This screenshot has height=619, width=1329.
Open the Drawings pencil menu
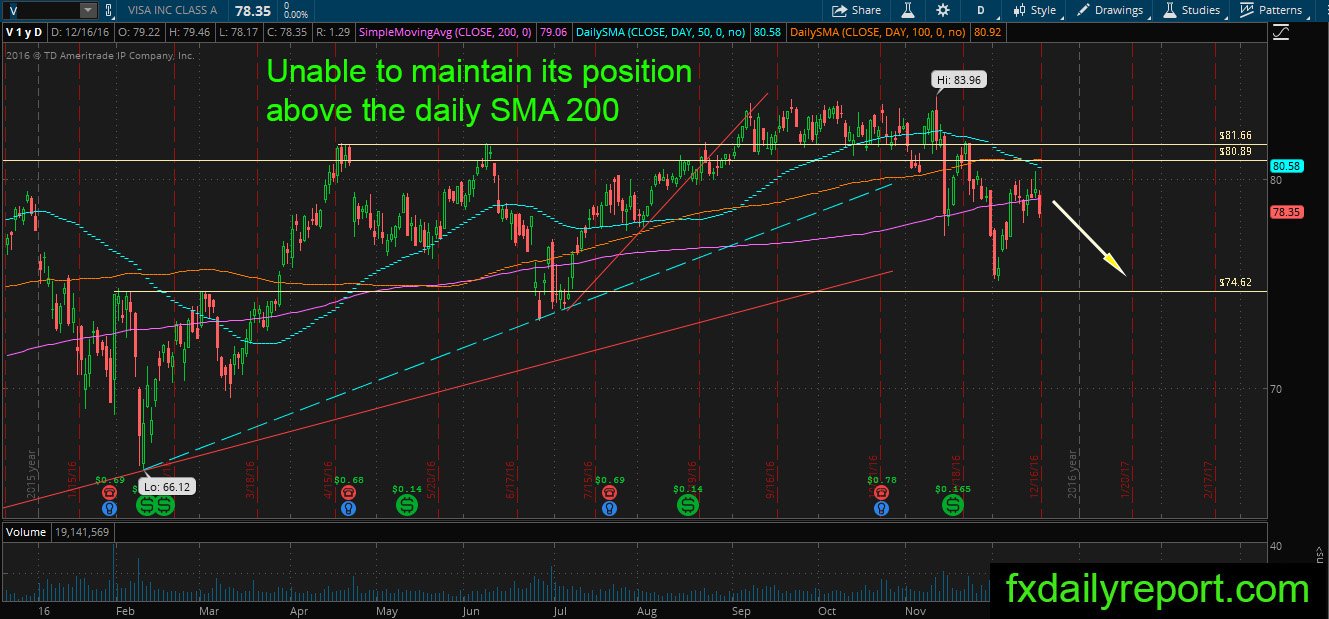coord(1110,10)
